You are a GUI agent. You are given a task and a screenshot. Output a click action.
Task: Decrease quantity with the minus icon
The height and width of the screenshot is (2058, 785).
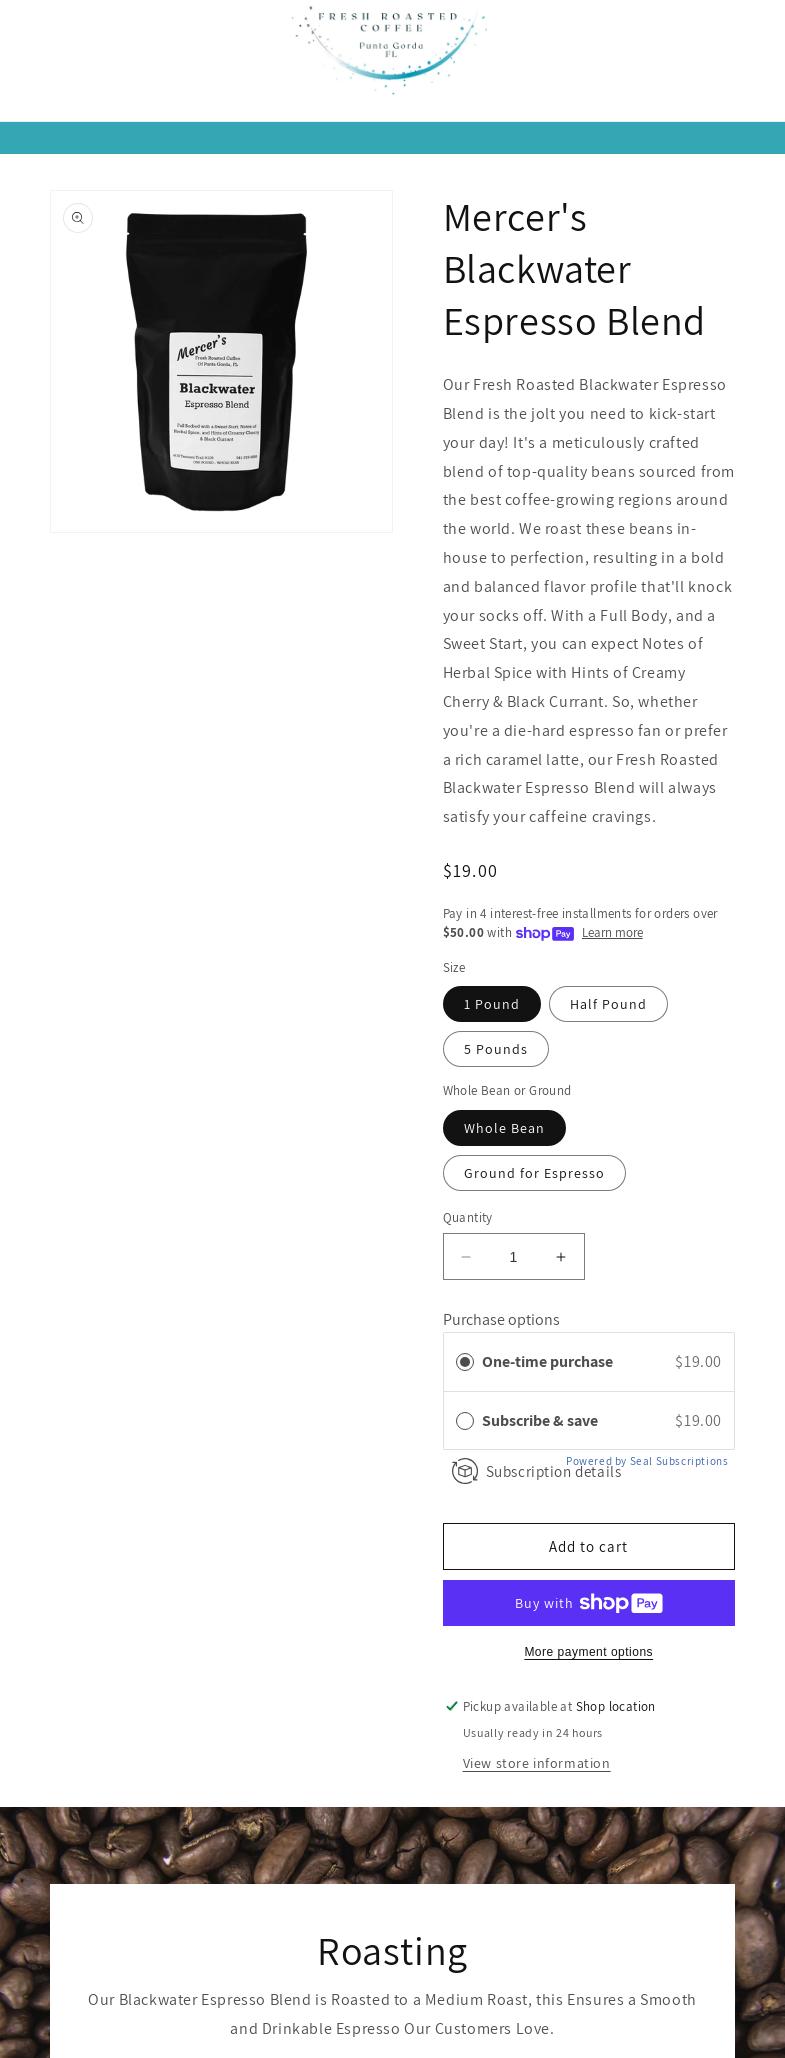tap(466, 1257)
